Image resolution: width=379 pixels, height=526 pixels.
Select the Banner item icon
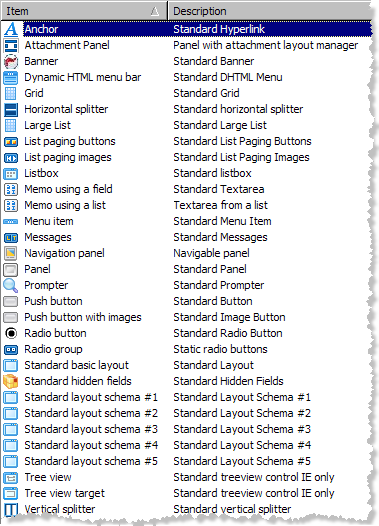[11, 61]
